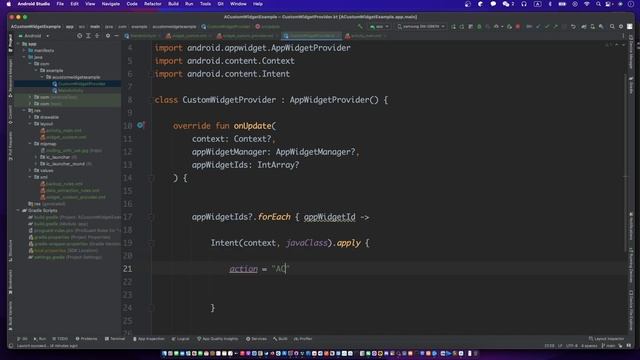Open IDE settings gear in main toolbar
Screen dimensions: 640x360
pos(621,27)
